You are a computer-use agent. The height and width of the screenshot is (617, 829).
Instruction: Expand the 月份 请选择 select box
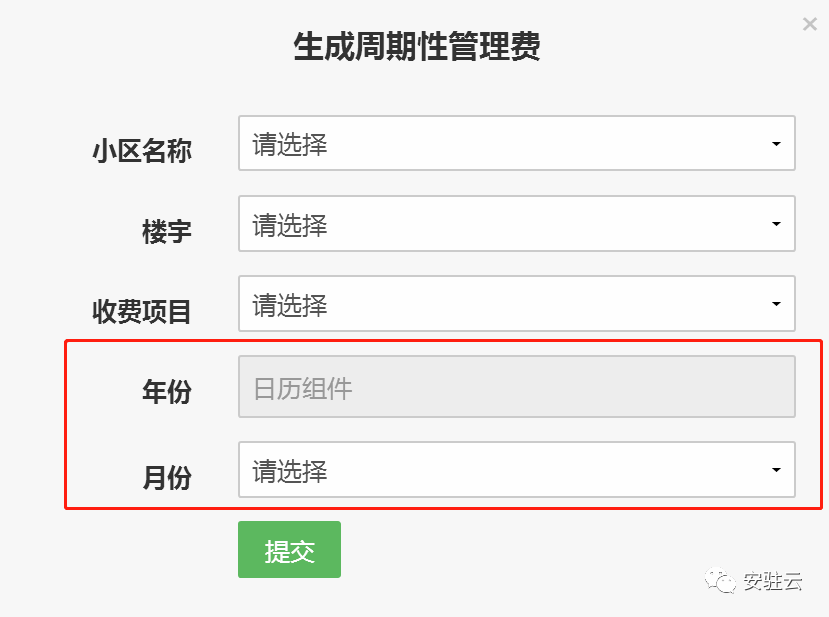[x=517, y=469]
